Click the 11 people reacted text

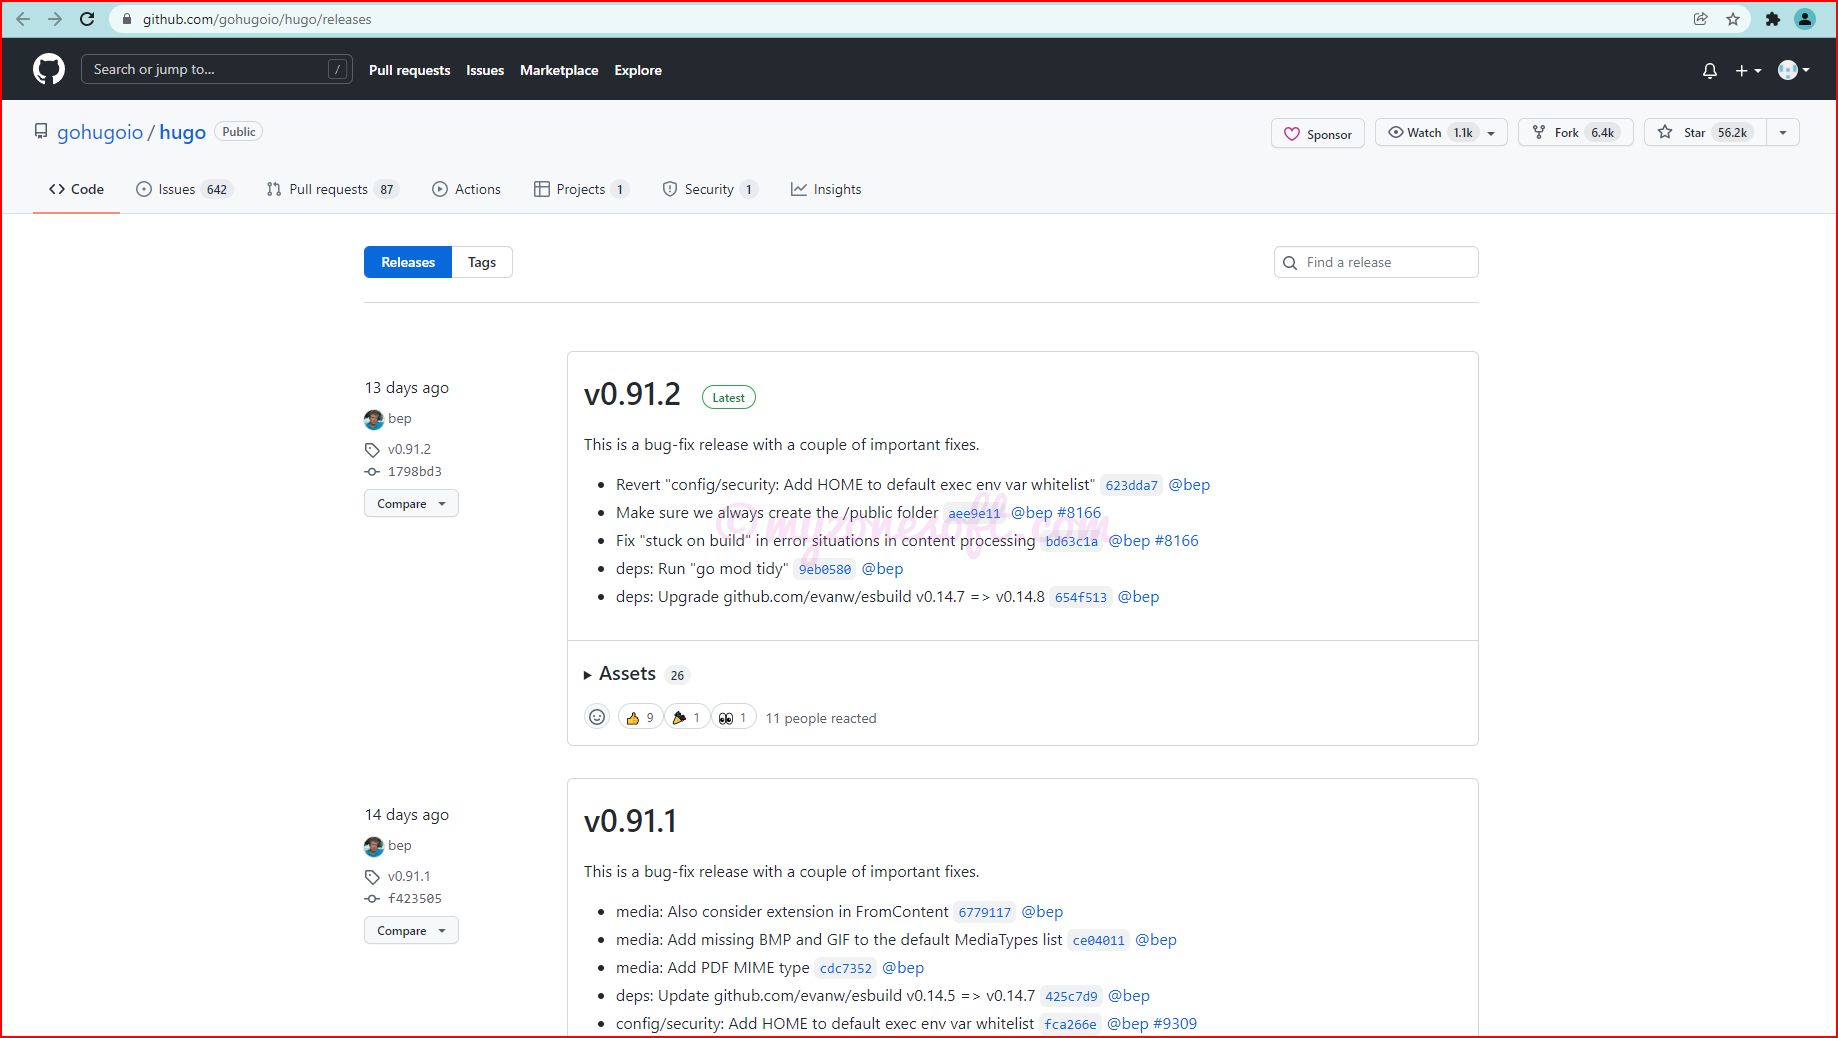pos(821,718)
